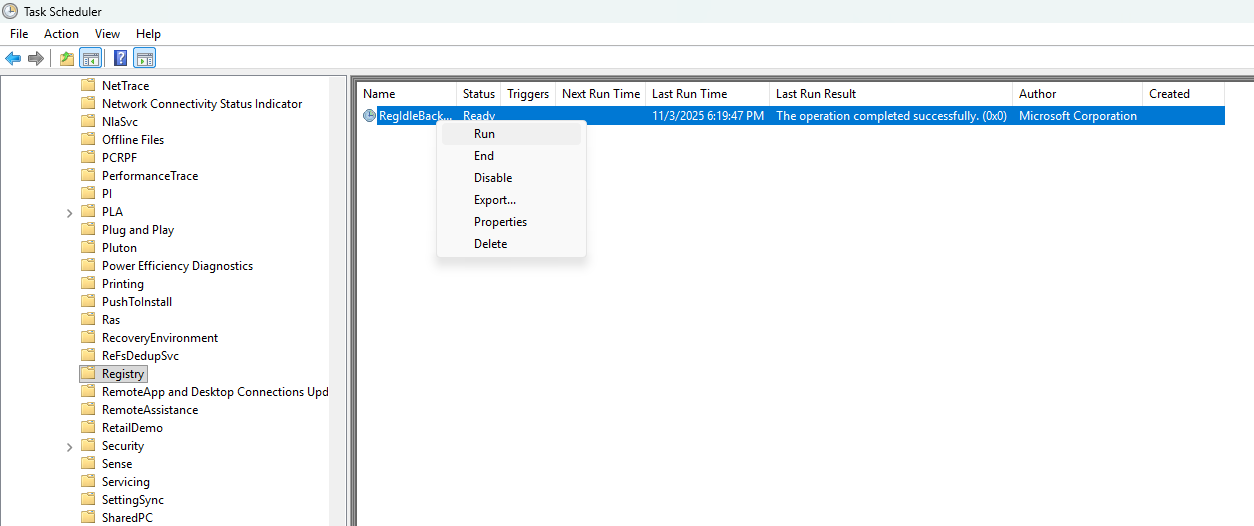Select the ReFsDedupSvc folder

tap(140, 356)
